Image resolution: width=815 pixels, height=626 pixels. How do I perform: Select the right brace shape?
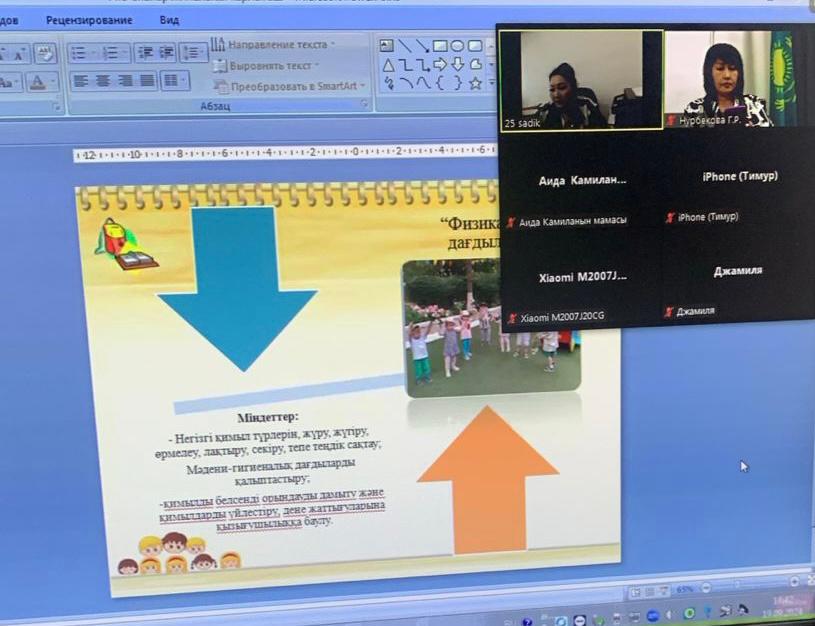point(458,83)
